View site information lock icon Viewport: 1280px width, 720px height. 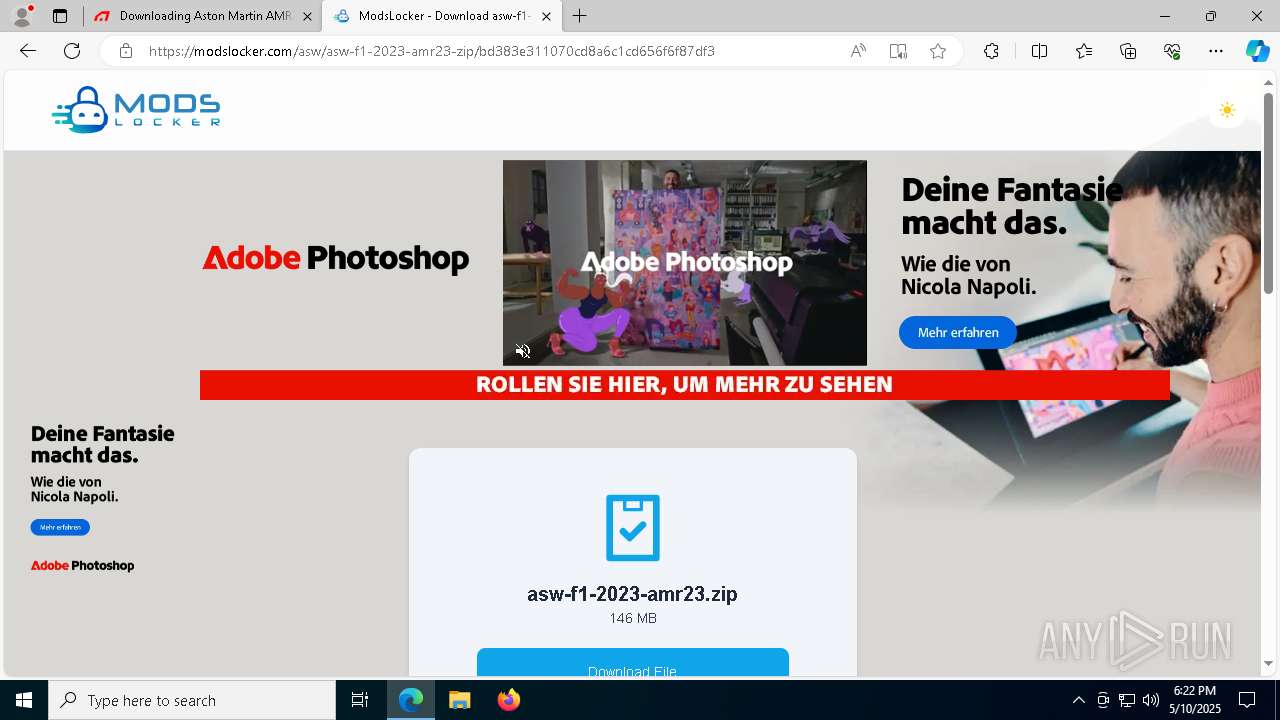126,51
